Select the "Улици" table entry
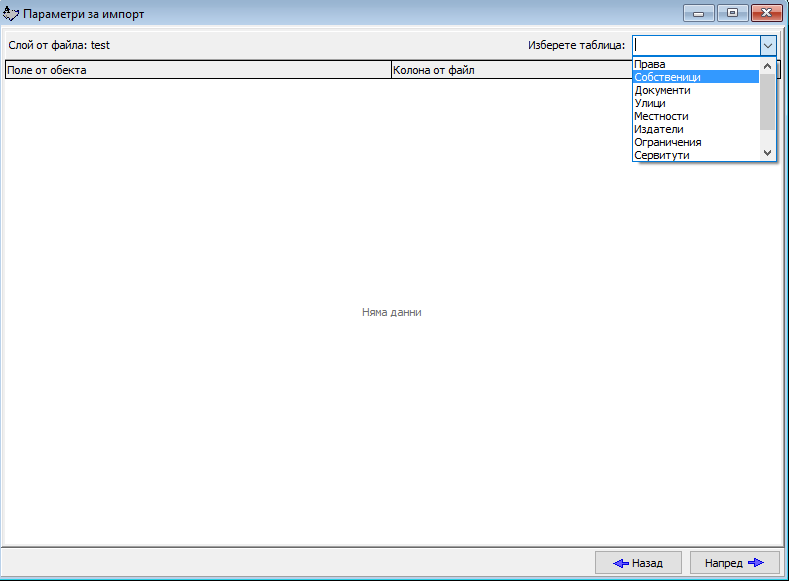 pyautogui.click(x=650, y=103)
